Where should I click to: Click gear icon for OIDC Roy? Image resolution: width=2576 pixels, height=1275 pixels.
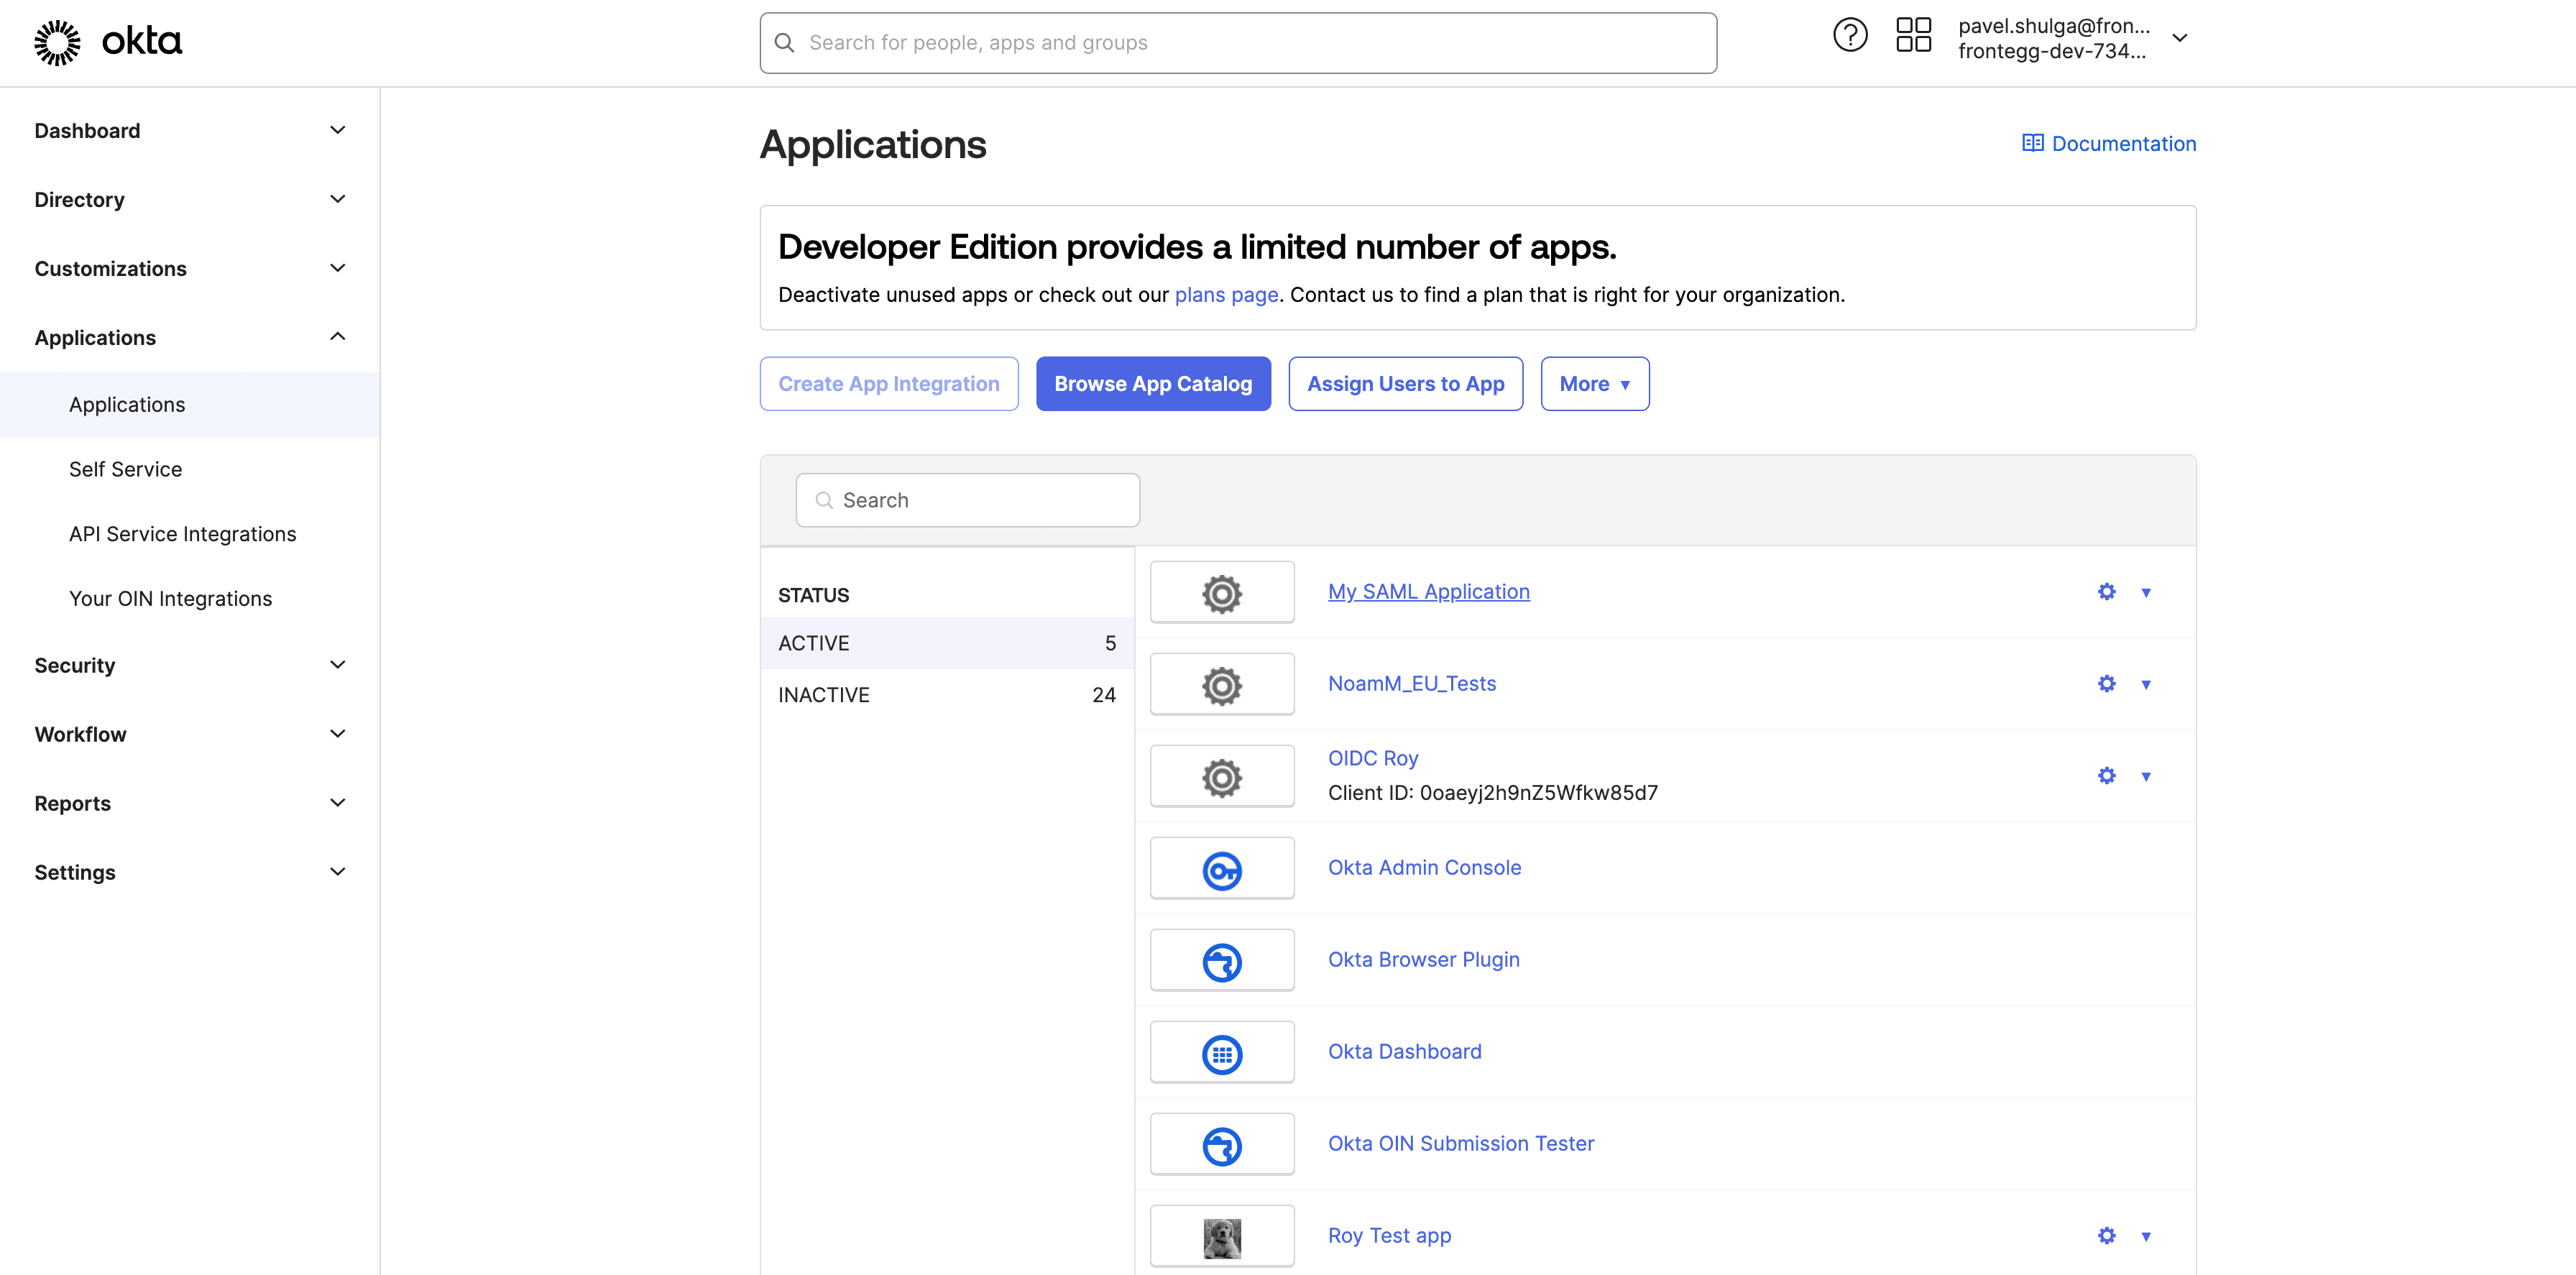click(x=2107, y=776)
